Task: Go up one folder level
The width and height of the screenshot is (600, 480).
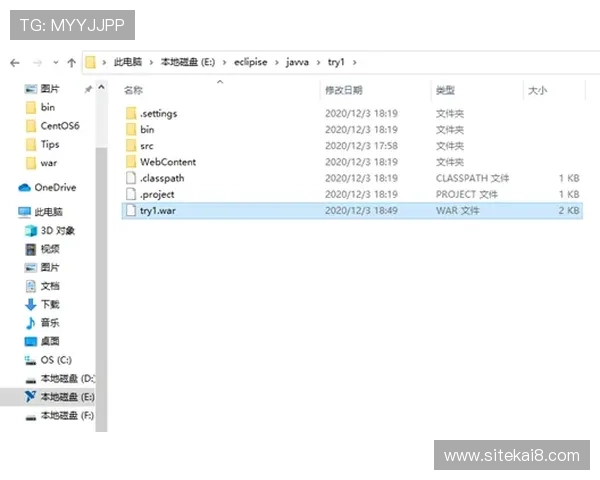Action: click(x=72, y=63)
